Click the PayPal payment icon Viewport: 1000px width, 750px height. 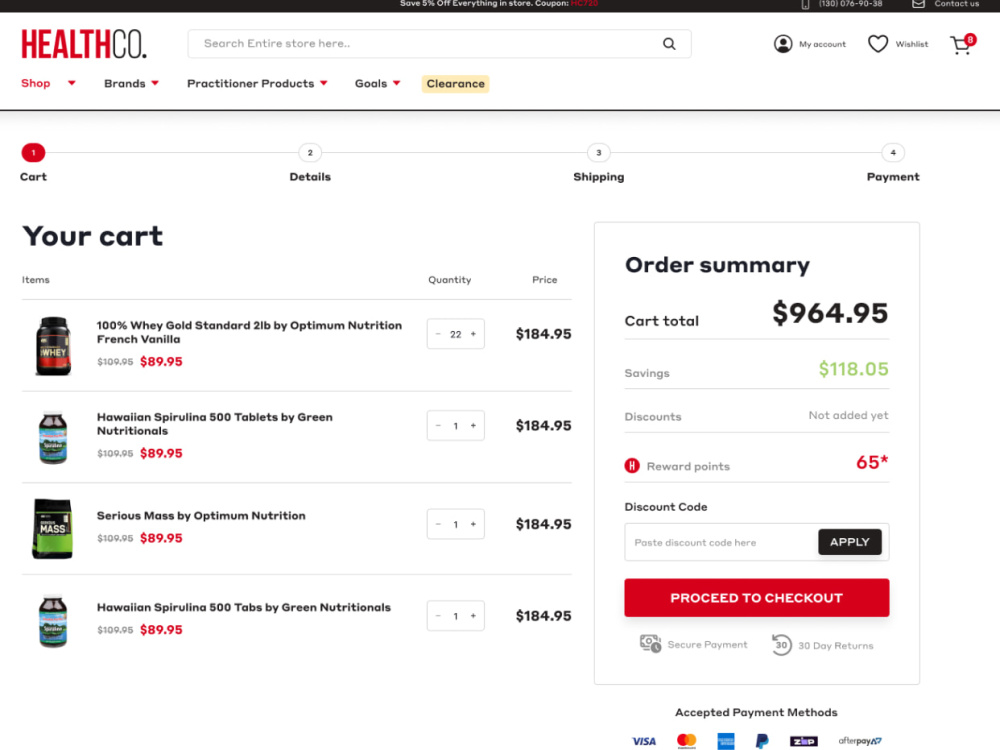point(761,740)
